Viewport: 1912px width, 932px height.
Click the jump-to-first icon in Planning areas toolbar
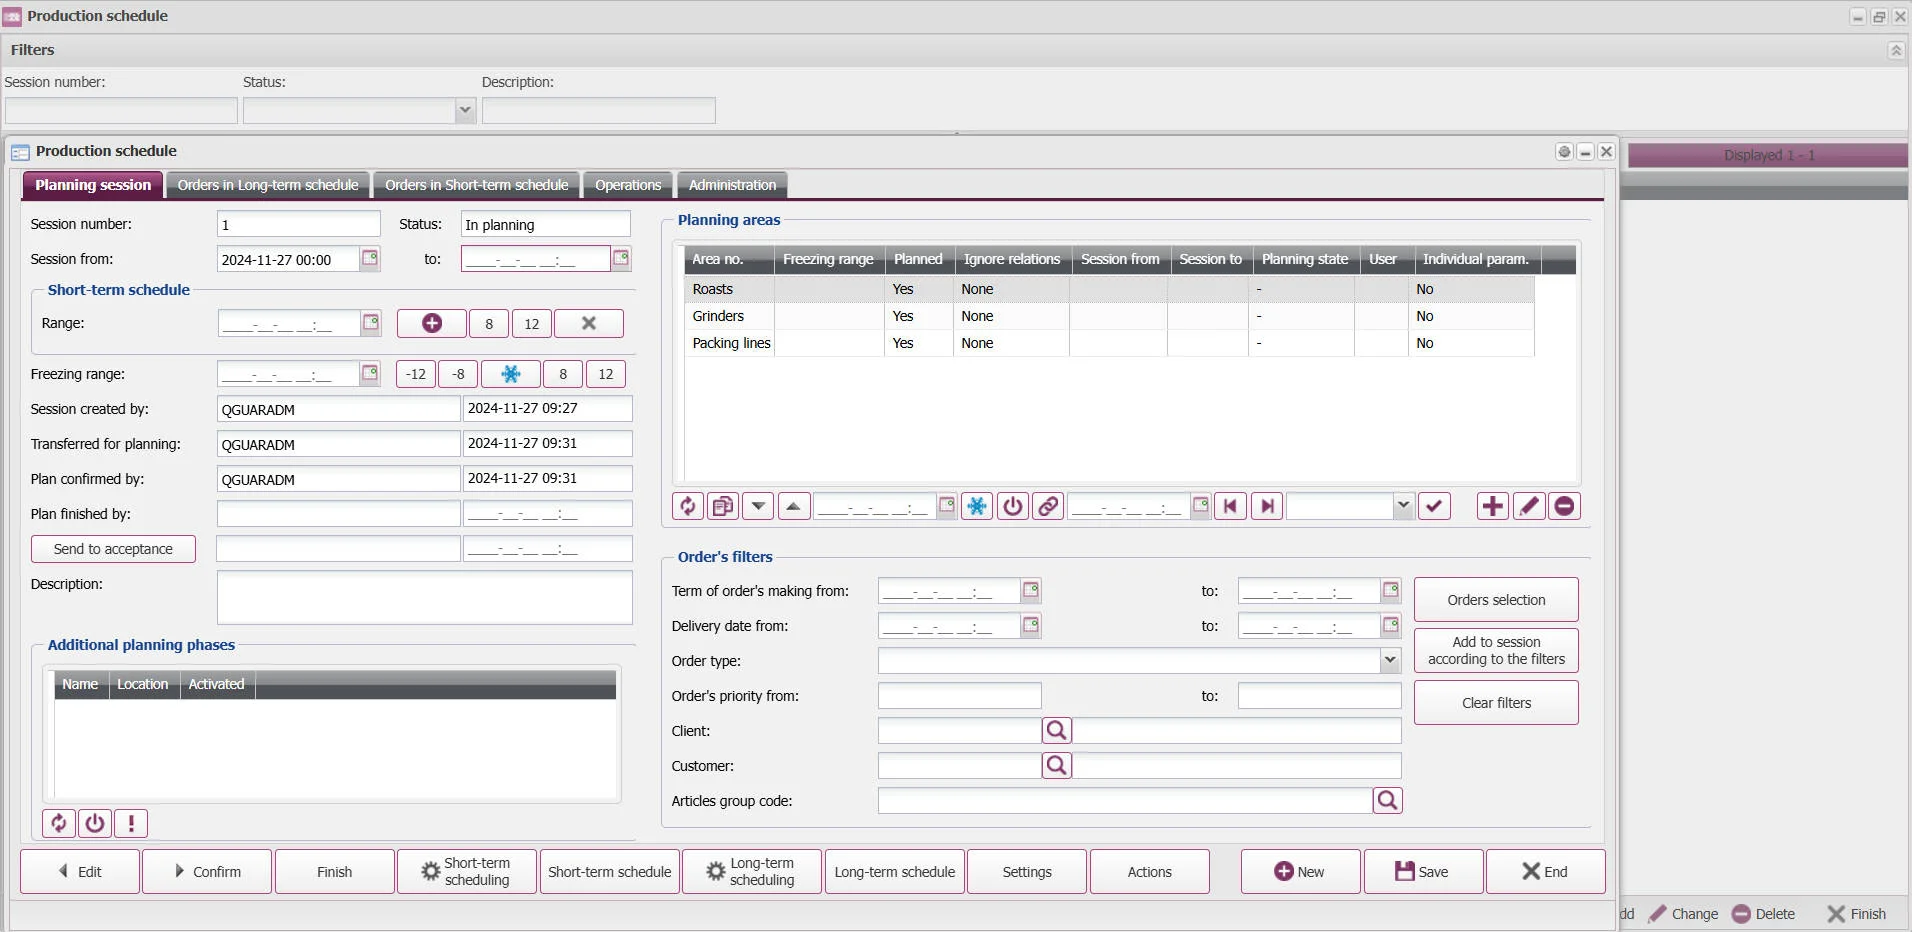[1230, 506]
